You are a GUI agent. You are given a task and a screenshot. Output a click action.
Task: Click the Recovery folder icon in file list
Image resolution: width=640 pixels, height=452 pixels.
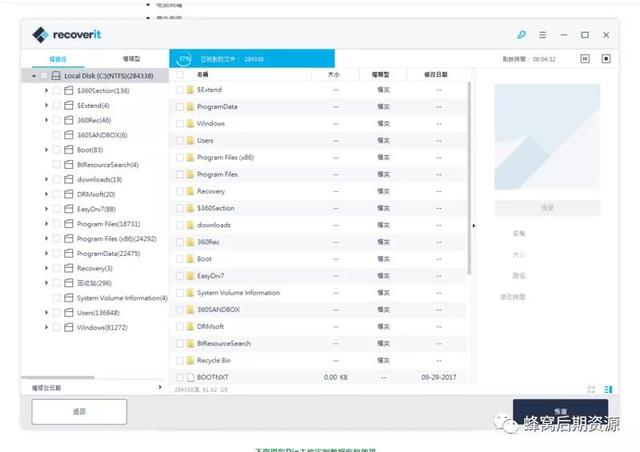pyautogui.click(x=190, y=191)
